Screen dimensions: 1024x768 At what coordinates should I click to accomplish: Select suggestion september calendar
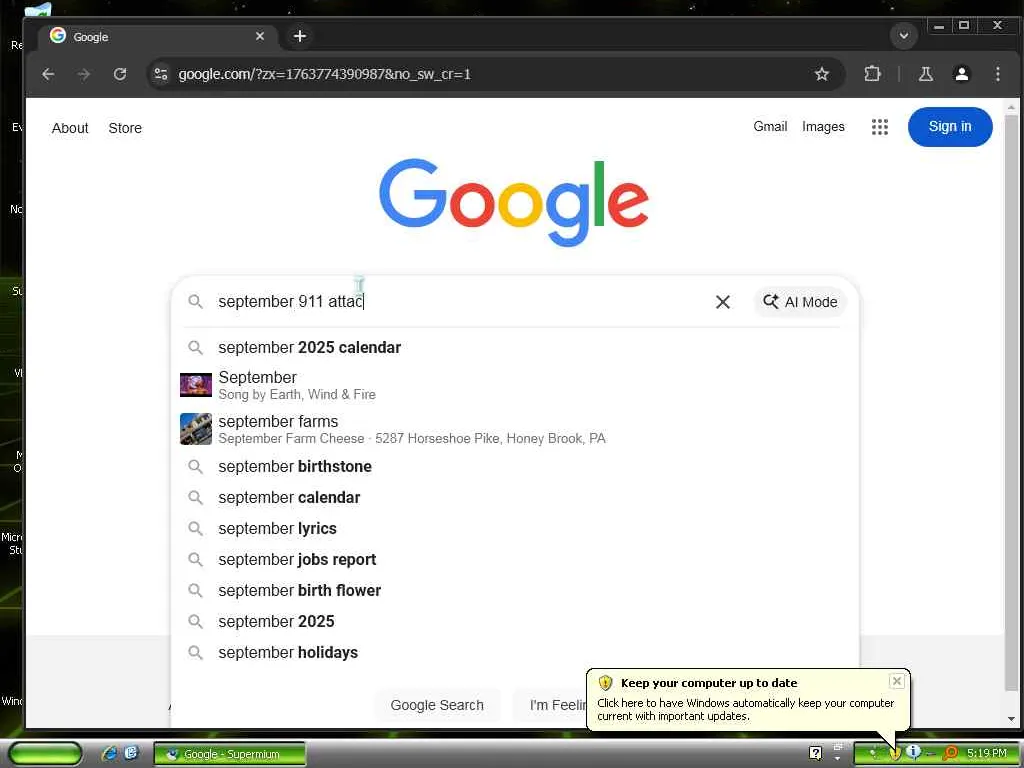click(515, 498)
